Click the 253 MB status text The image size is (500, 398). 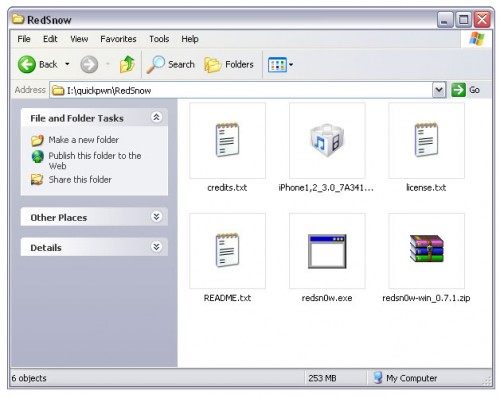coord(322,378)
